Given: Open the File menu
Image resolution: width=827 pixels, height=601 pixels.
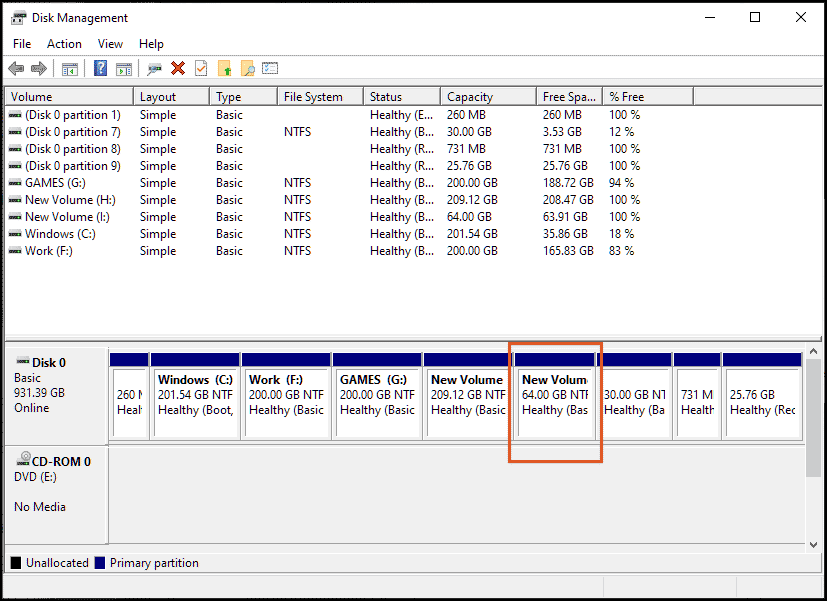Looking at the screenshot, I should [21, 44].
